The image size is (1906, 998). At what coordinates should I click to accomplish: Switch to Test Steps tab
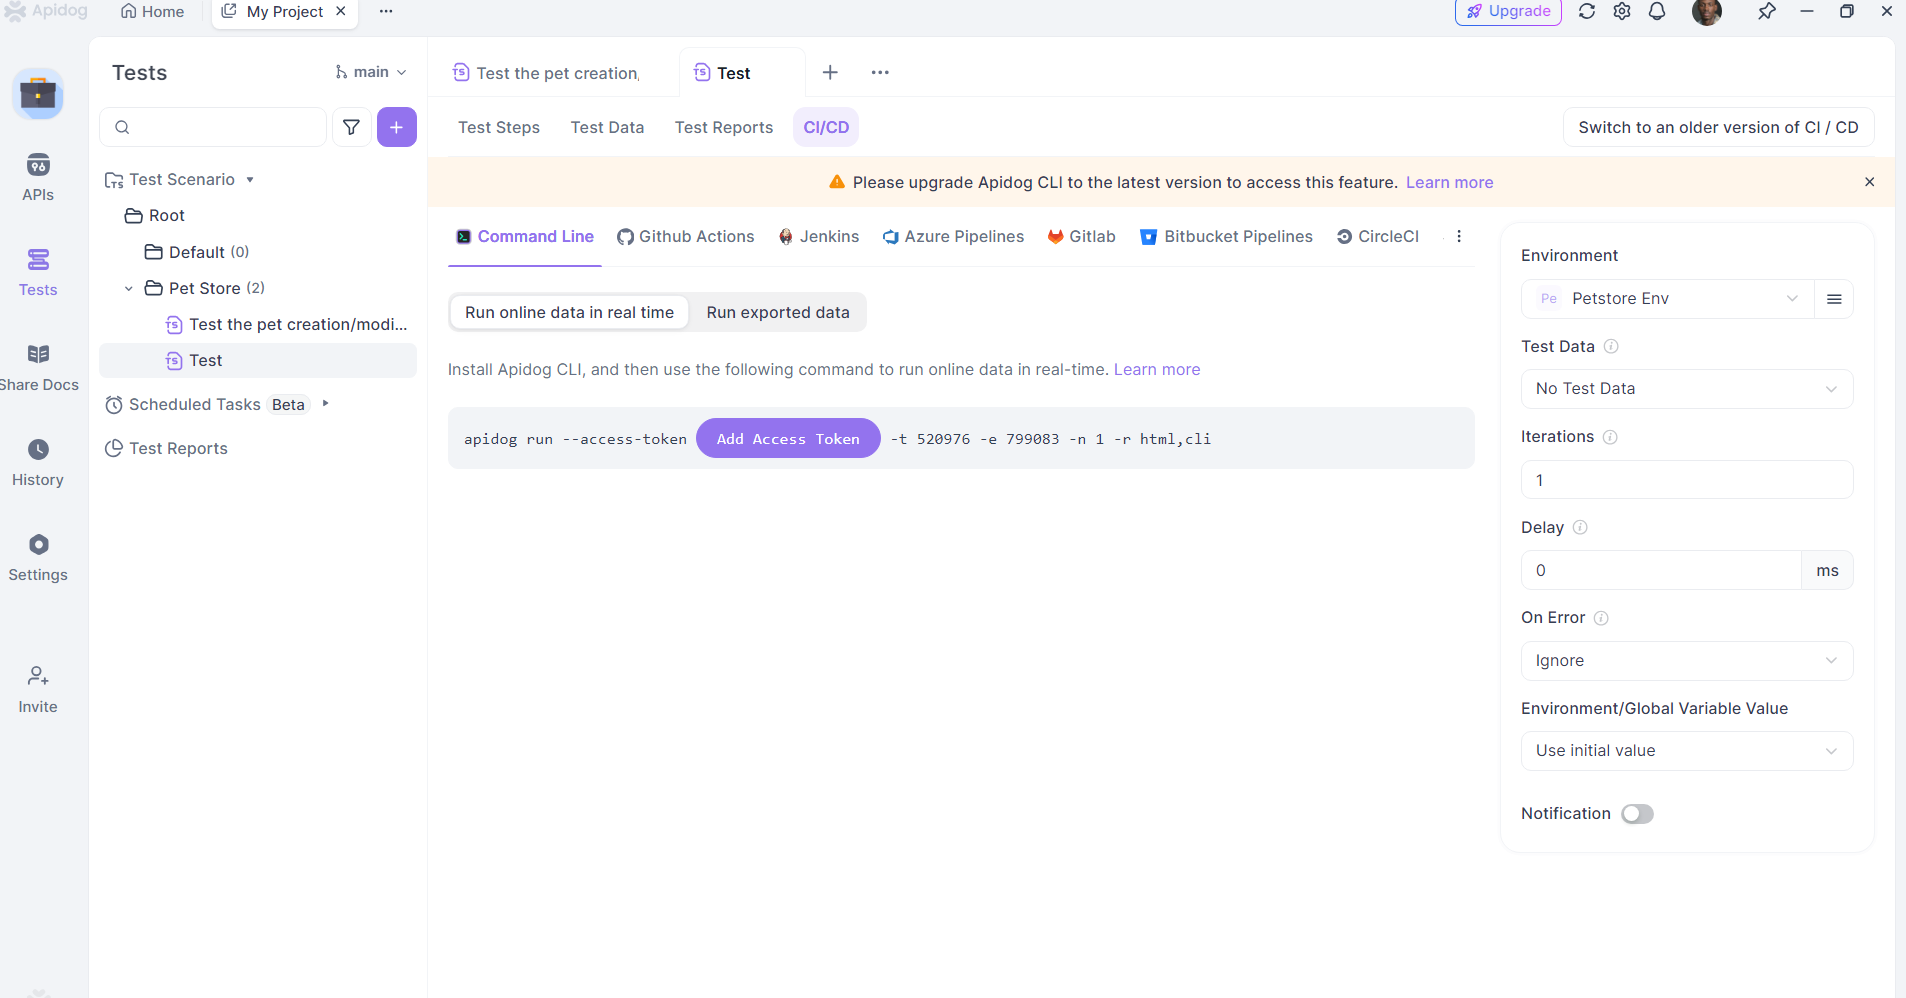499,127
